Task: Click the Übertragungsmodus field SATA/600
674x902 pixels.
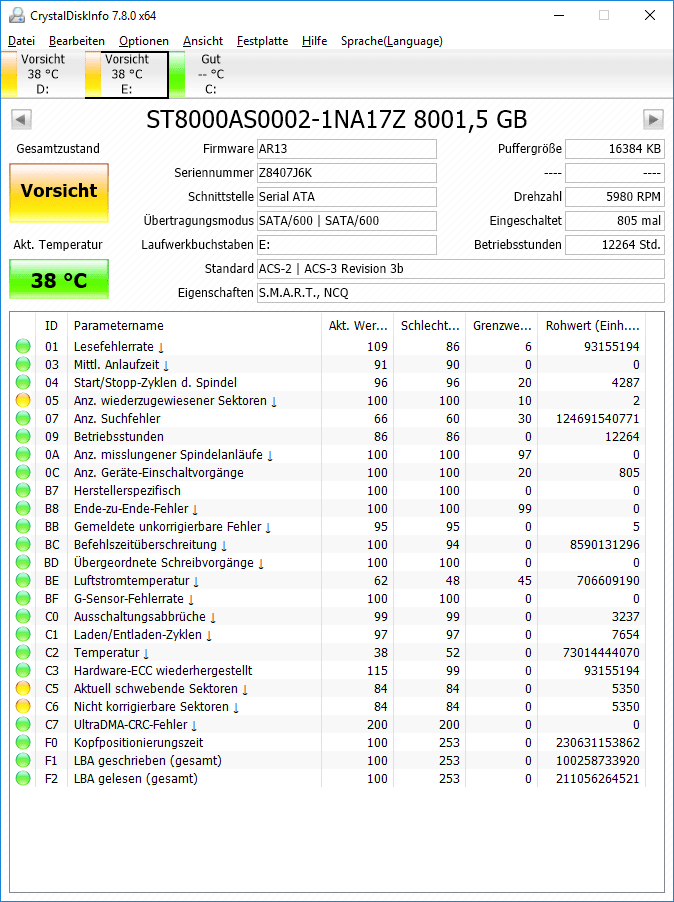Action: tap(347, 221)
